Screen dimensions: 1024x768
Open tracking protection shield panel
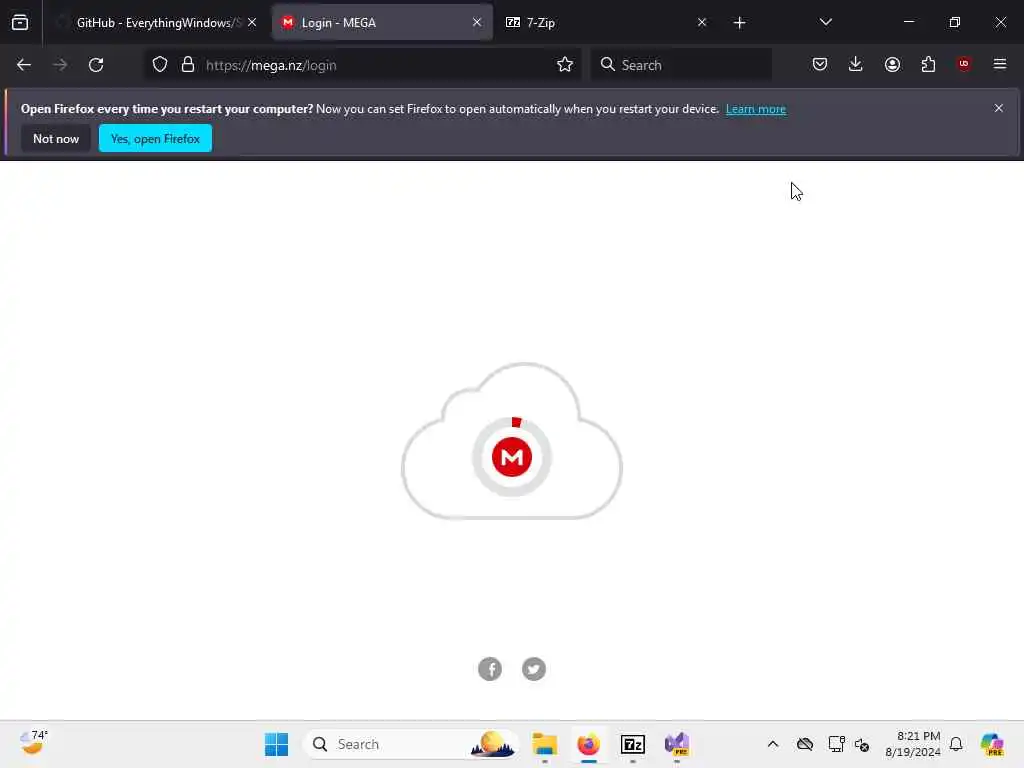click(x=160, y=65)
